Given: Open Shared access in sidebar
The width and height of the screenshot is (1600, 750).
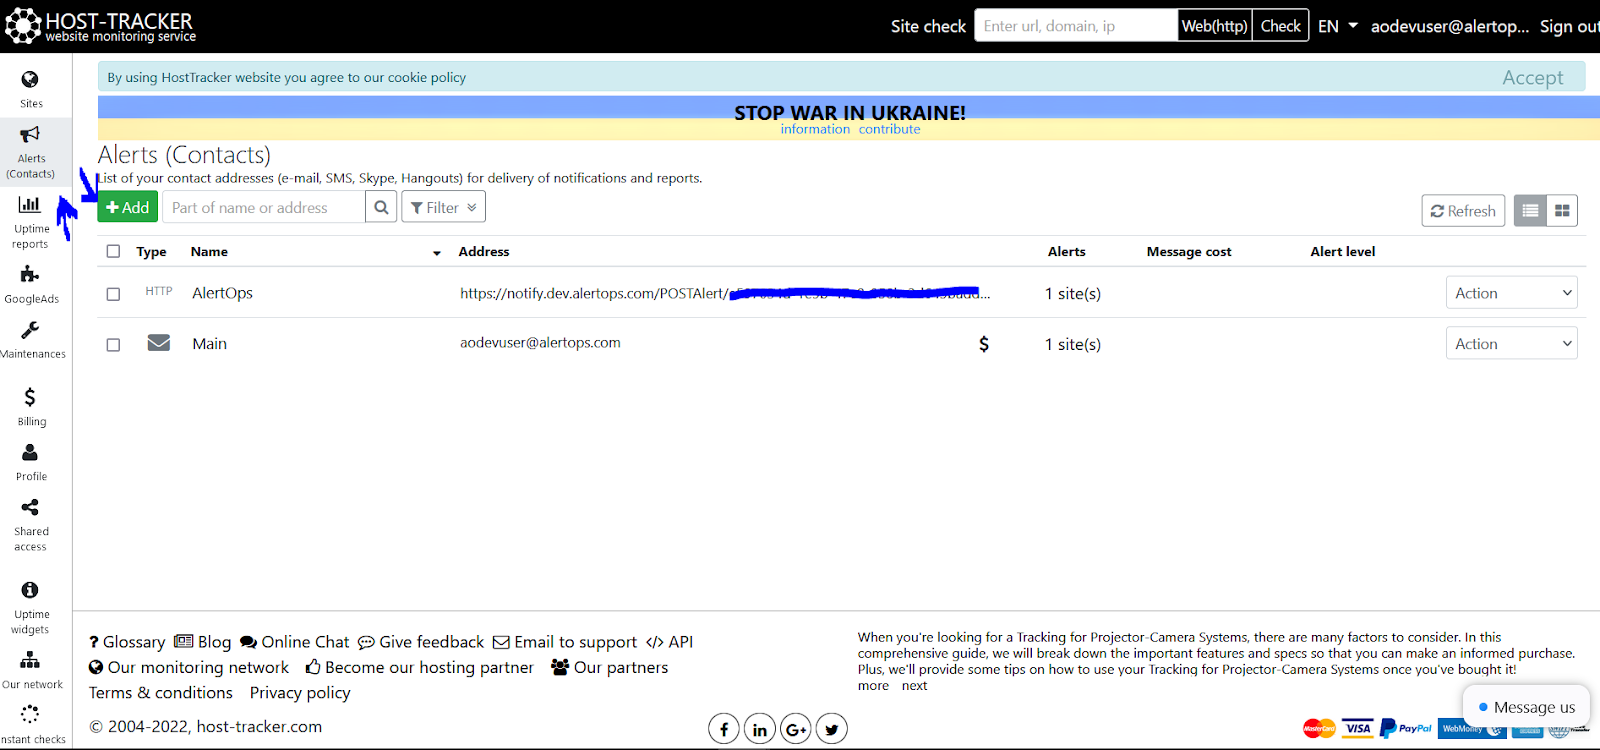Looking at the screenshot, I should [x=30, y=508].
